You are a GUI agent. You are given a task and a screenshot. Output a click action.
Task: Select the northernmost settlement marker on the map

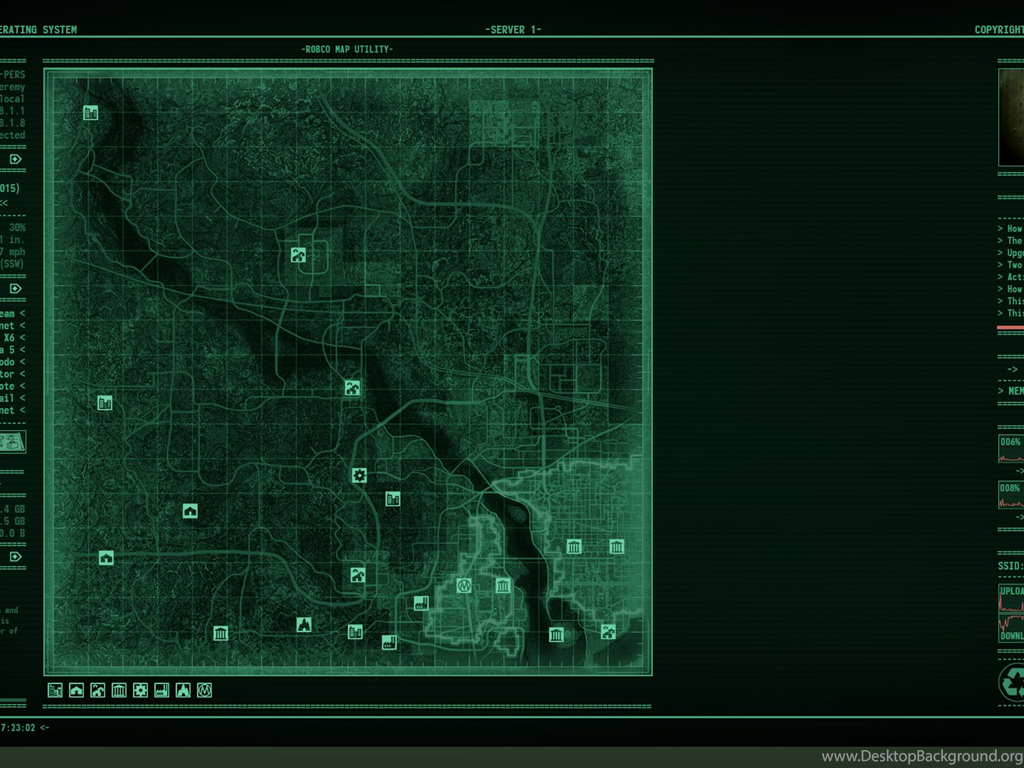tap(298, 254)
